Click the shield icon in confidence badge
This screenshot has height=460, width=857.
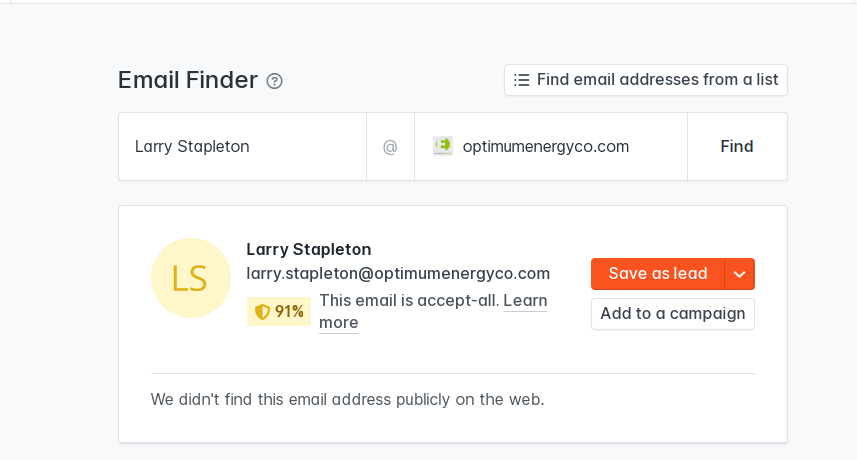pyautogui.click(x=262, y=312)
